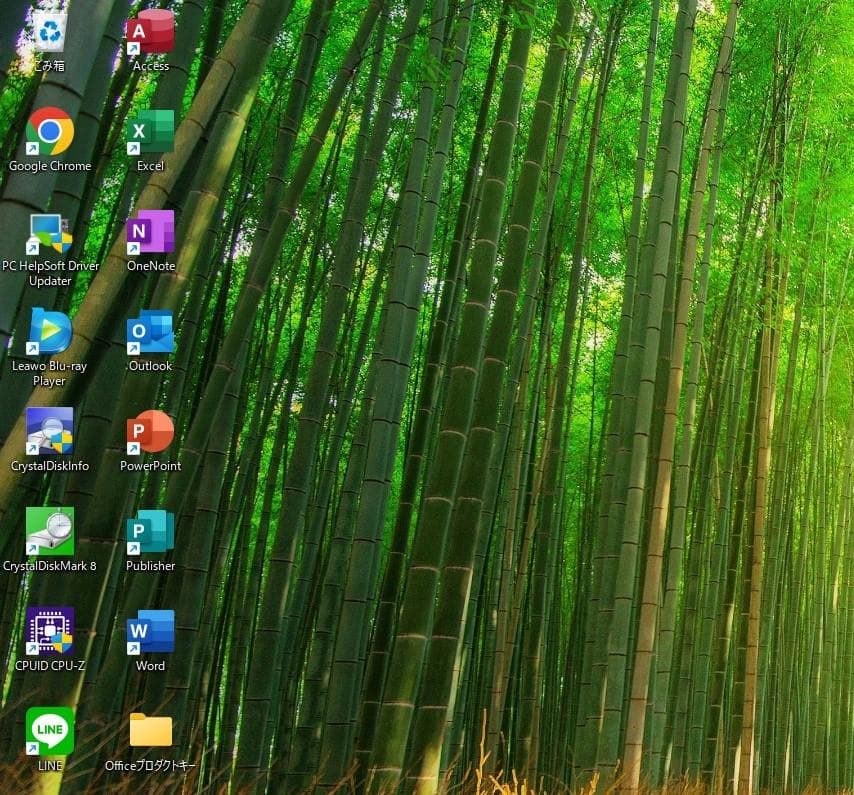854x795 pixels.
Task: Click the 'Officeプロダクトキー' folder name label
Action: point(150,766)
